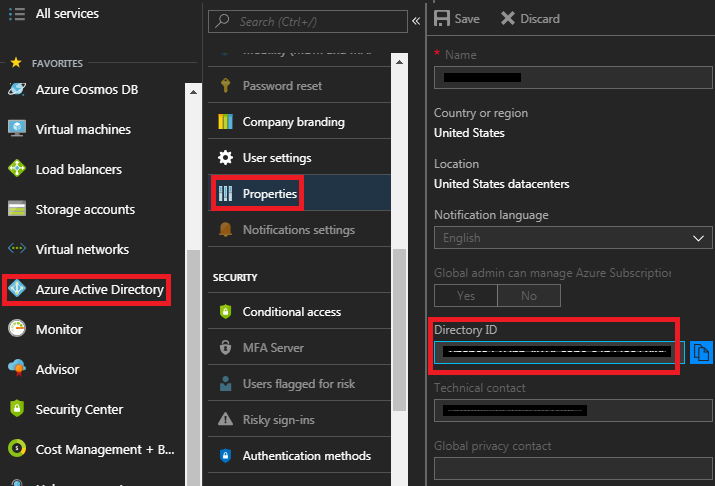Click the Name input field

[573, 78]
